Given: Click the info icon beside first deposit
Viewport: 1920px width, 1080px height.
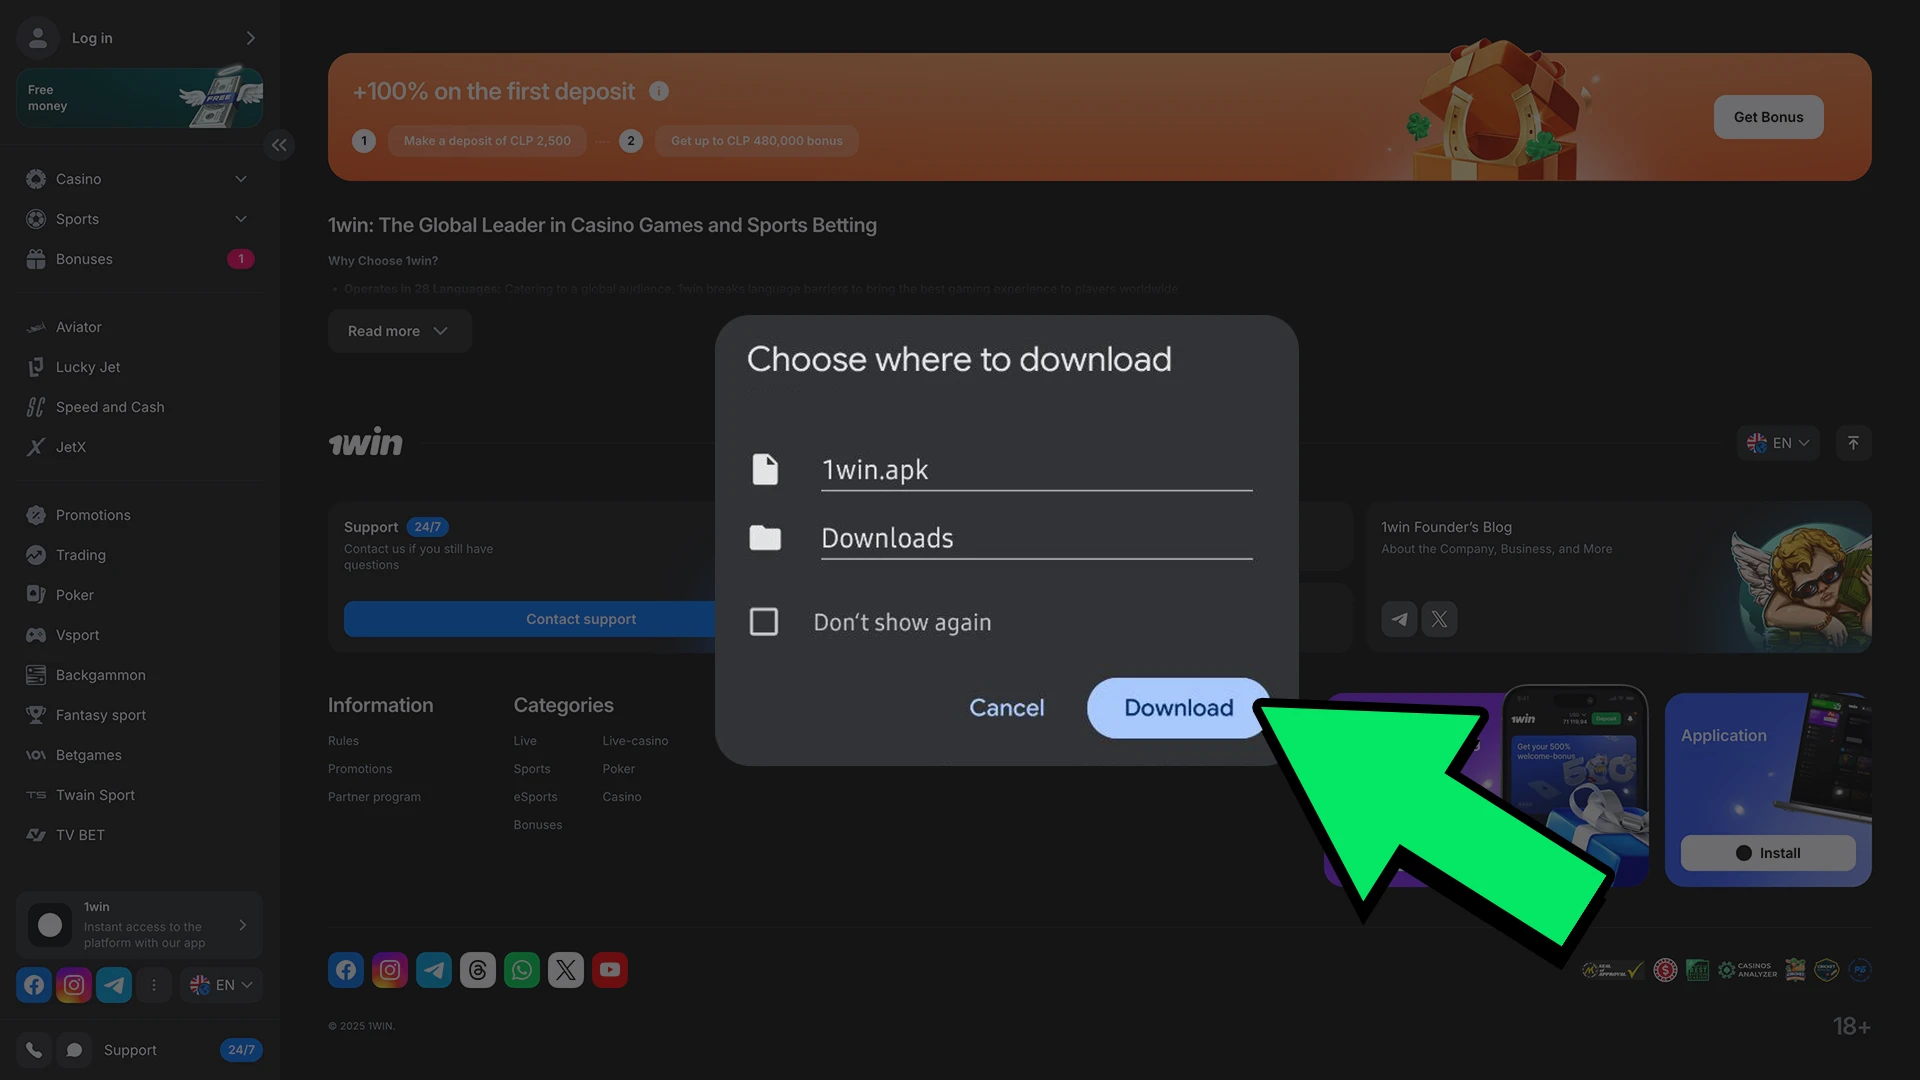Looking at the screenshot, I should coord(659,91).
